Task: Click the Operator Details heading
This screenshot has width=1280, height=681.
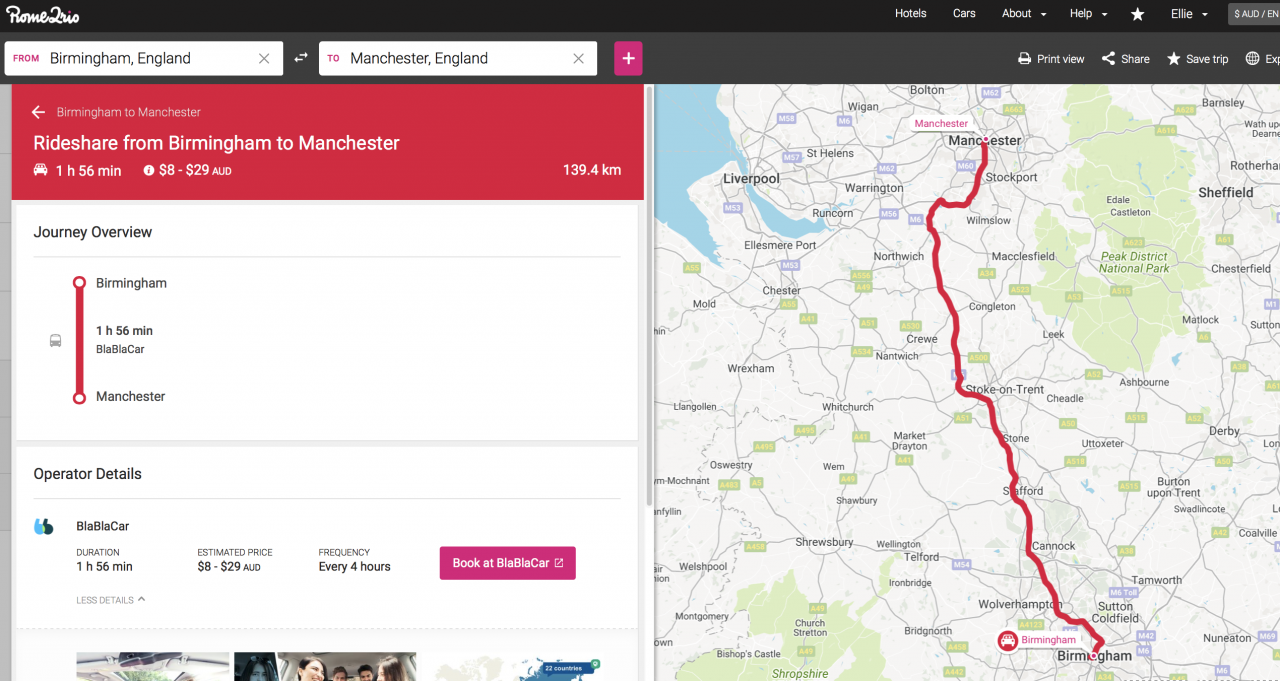Action: tap(88, 474)
